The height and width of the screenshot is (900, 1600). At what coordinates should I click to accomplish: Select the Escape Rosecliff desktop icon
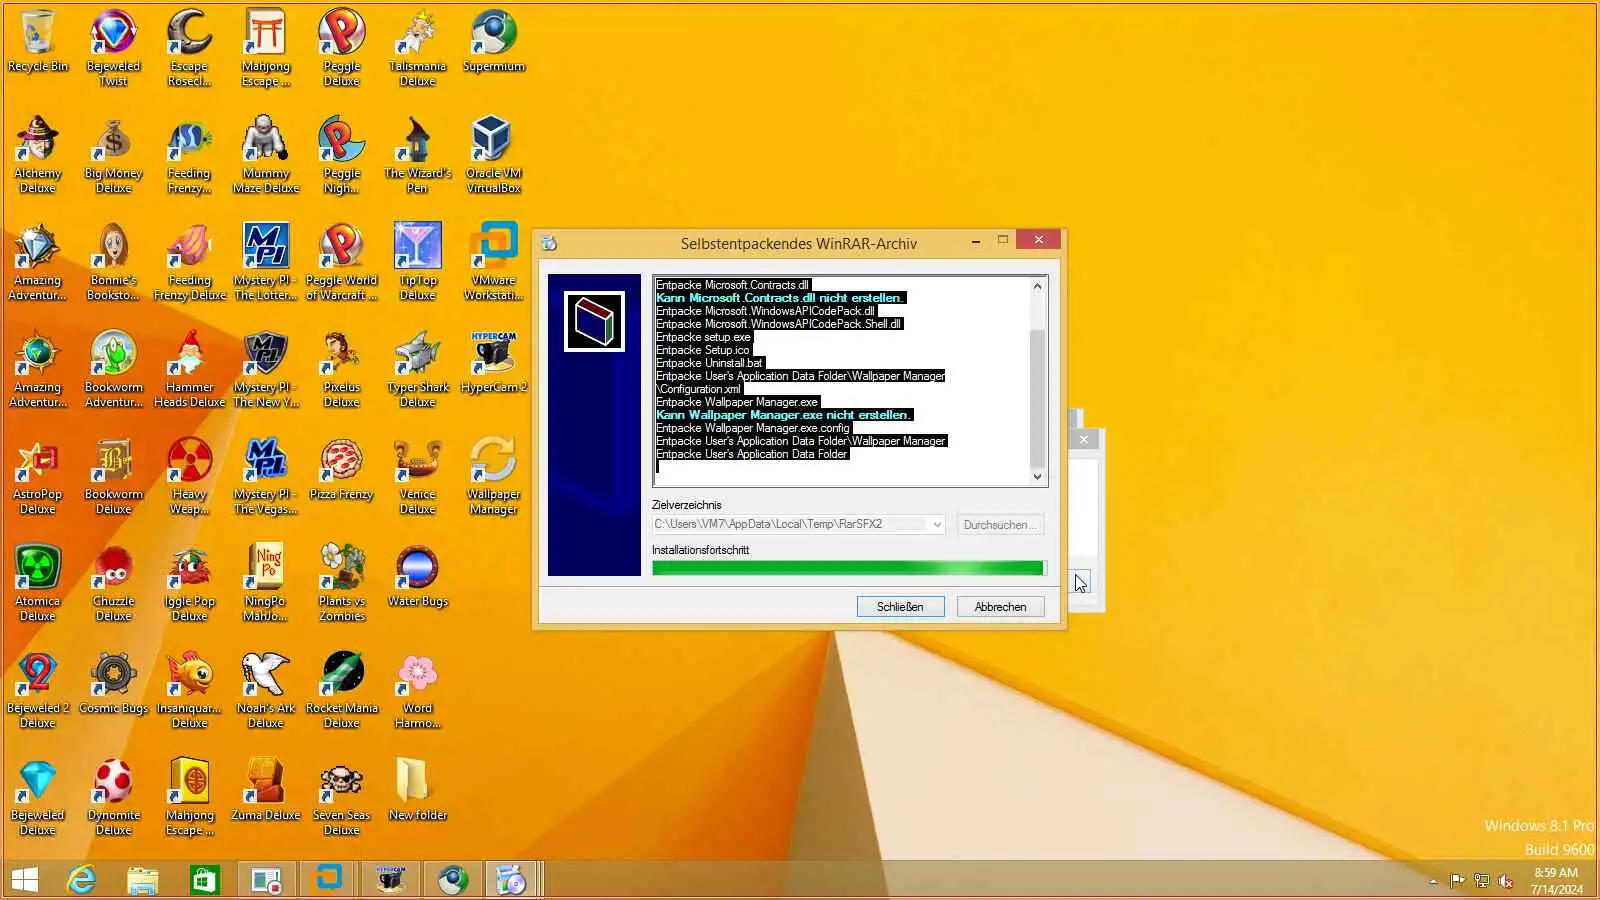tap(190, 48)
